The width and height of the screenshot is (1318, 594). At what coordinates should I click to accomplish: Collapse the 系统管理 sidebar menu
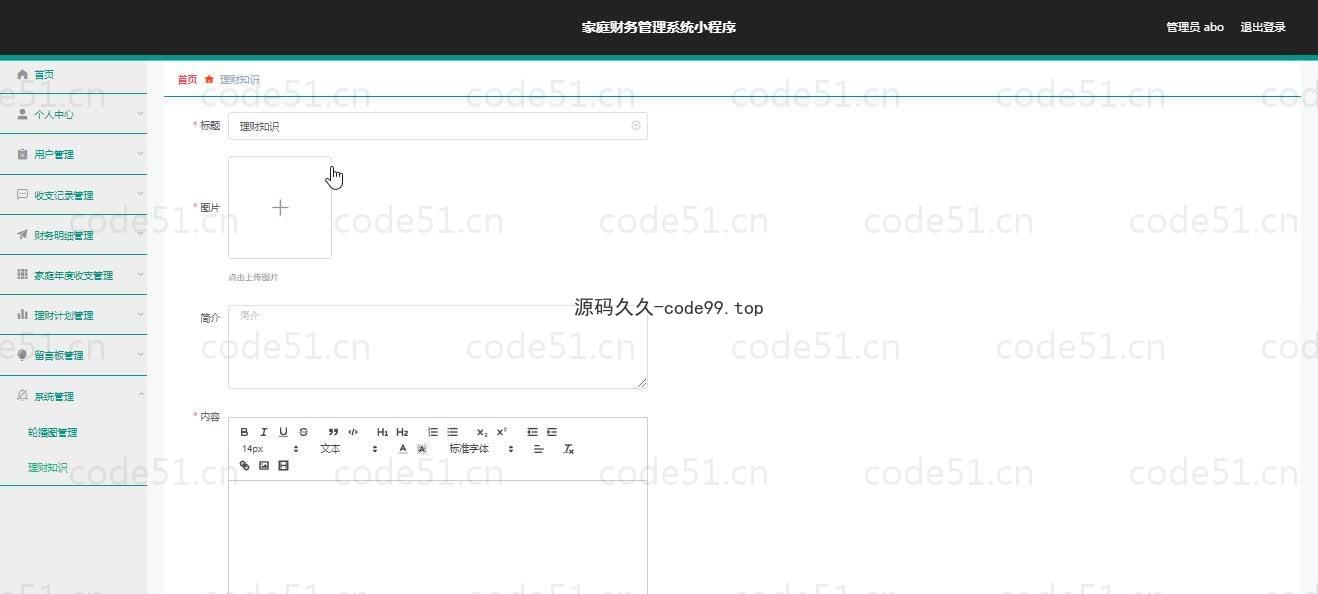[73, 396]
